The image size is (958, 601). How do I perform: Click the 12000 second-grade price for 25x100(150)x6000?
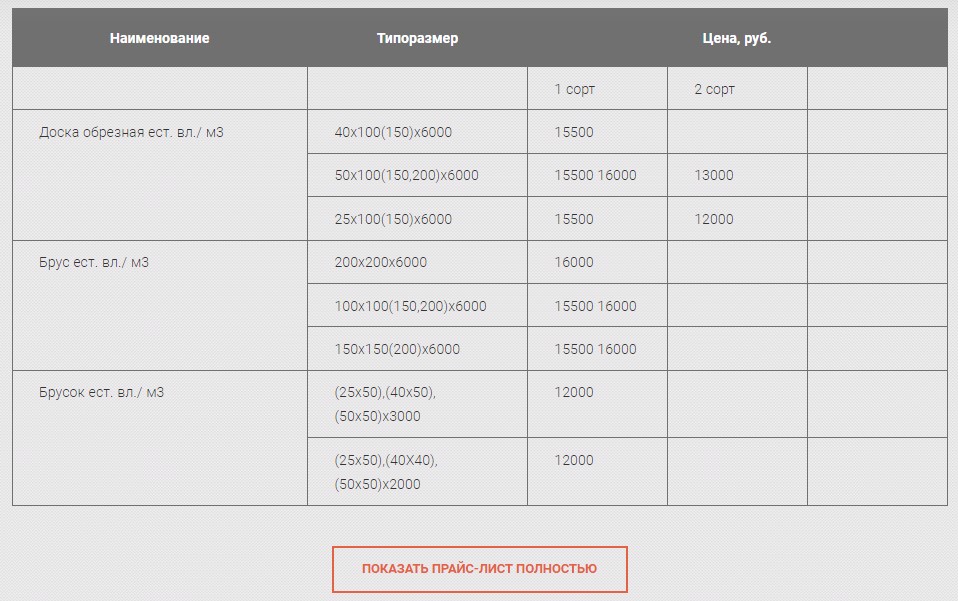(714, 219)
